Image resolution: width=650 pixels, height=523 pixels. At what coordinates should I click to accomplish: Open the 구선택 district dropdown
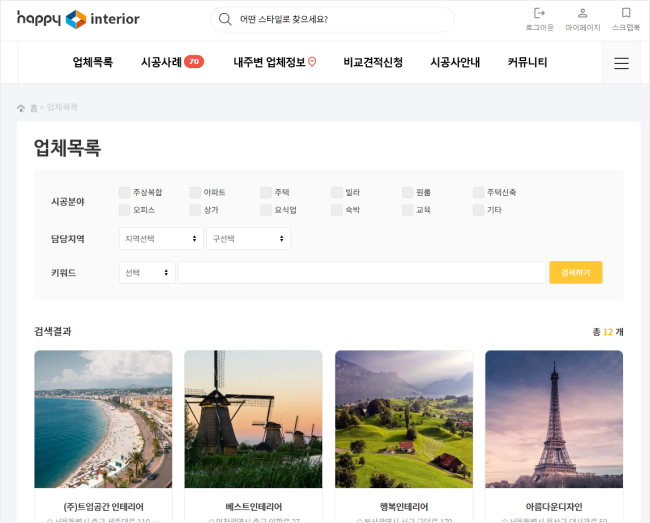tap(248, 239)
